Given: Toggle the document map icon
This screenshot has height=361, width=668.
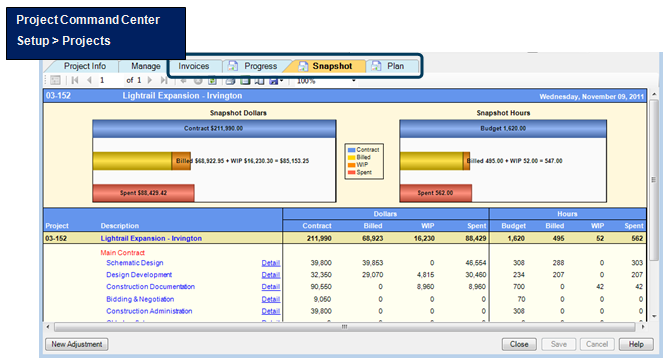Looking at the screenshot, I should pos(55,80).
